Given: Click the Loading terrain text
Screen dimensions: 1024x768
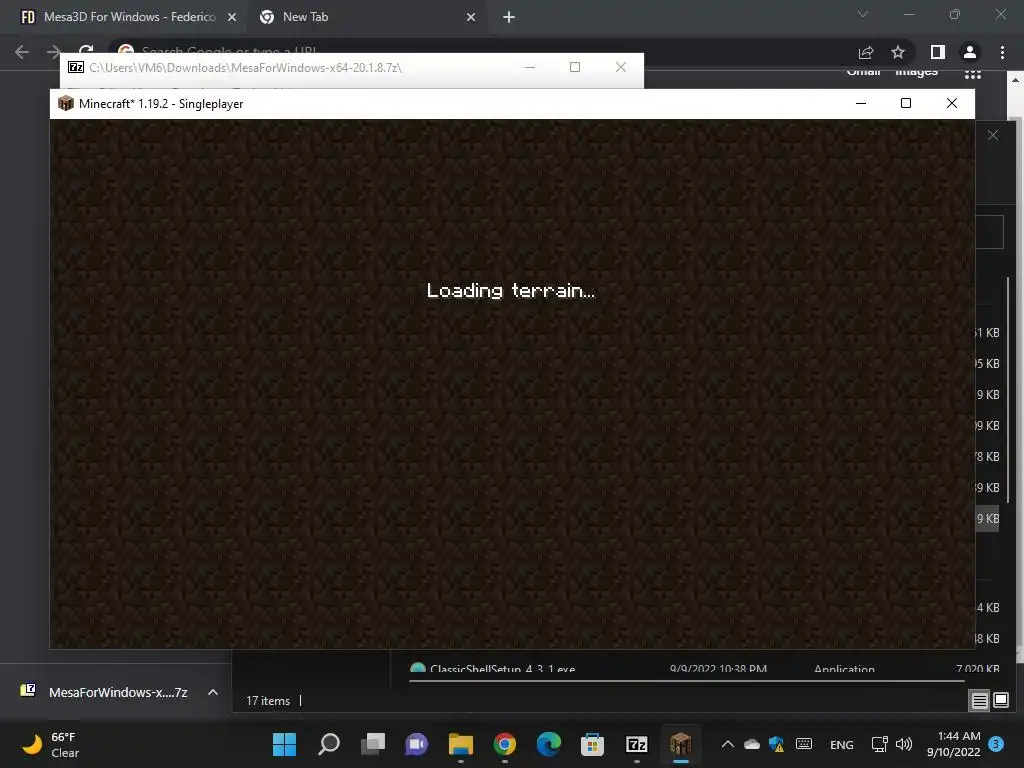Looking at the screenshot, I should pyautogui.click(x=511, y=291).
